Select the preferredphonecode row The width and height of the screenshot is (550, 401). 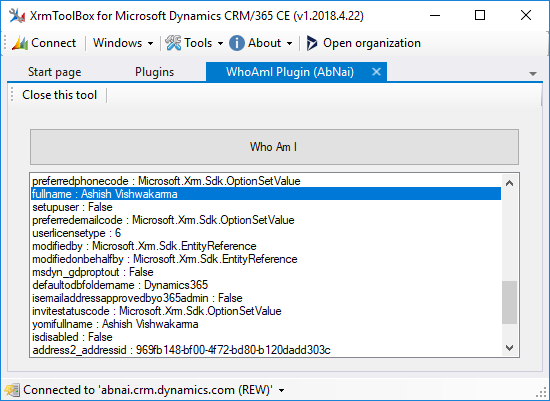266,181
